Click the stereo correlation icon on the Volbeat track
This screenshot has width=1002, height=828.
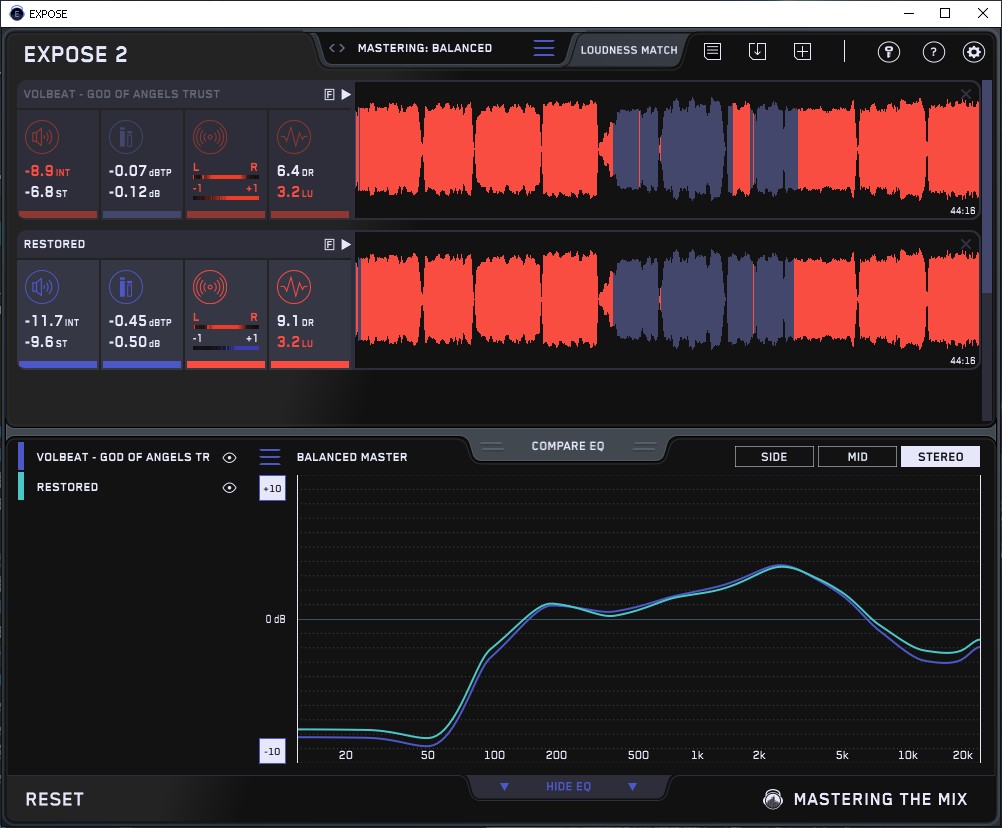tap(210, 137)
